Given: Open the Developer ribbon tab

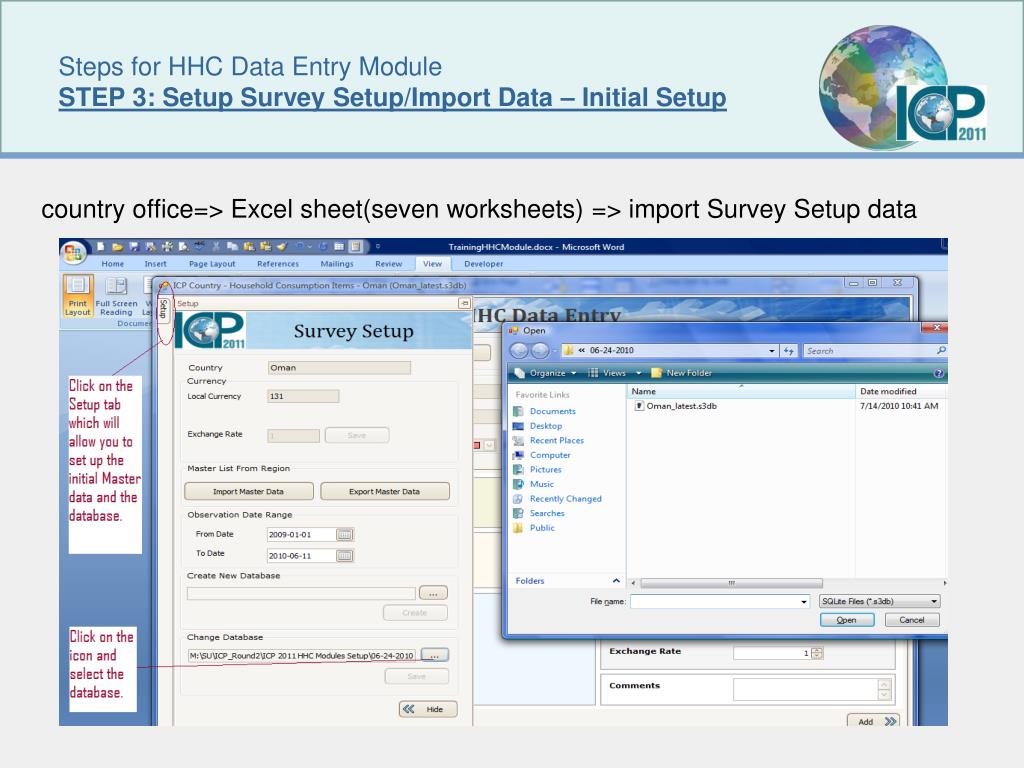Looking at the screenshot, I should (x=483, y=264).
